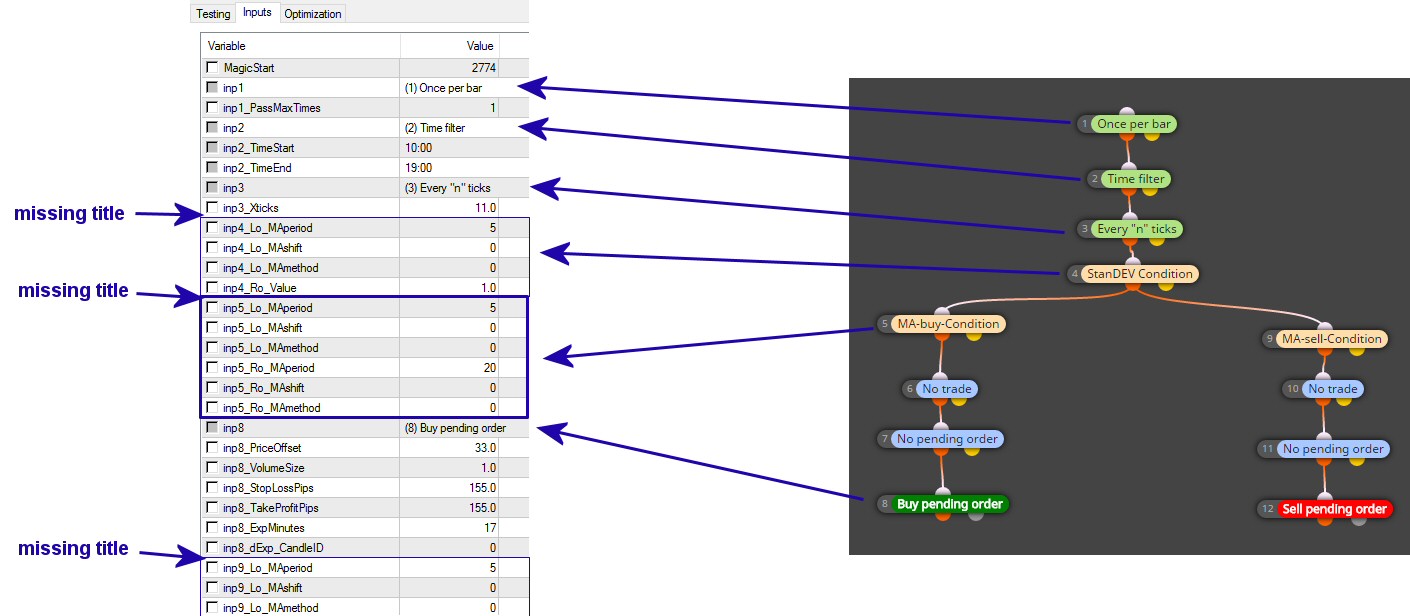The image size is (1410, 616).
Task: Open the Inputs tab
Action: (x=257, y=12)
